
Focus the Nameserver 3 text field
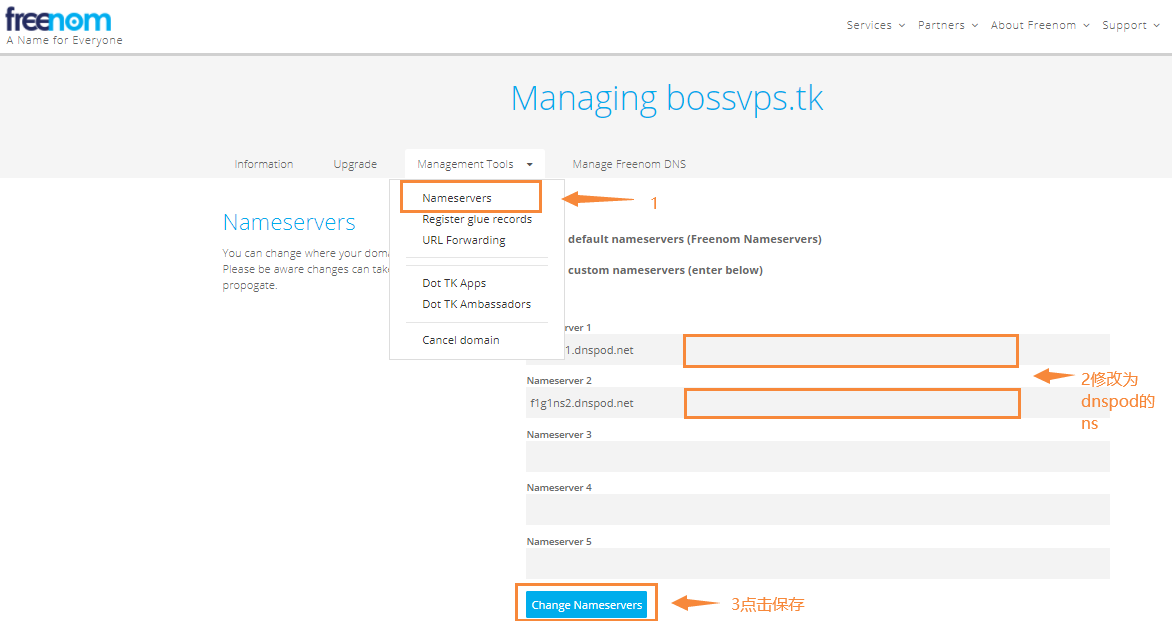pyautogui.click(x=817, y=456)
